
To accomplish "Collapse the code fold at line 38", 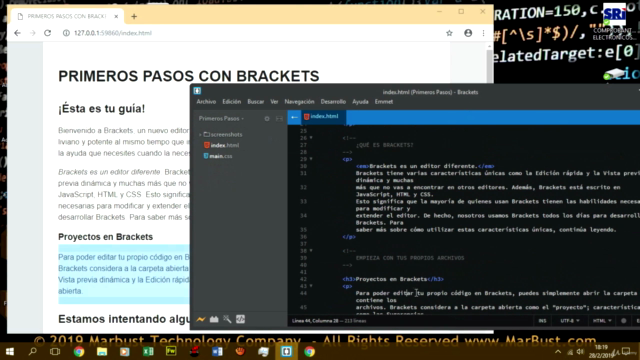I will click(311, 251).
